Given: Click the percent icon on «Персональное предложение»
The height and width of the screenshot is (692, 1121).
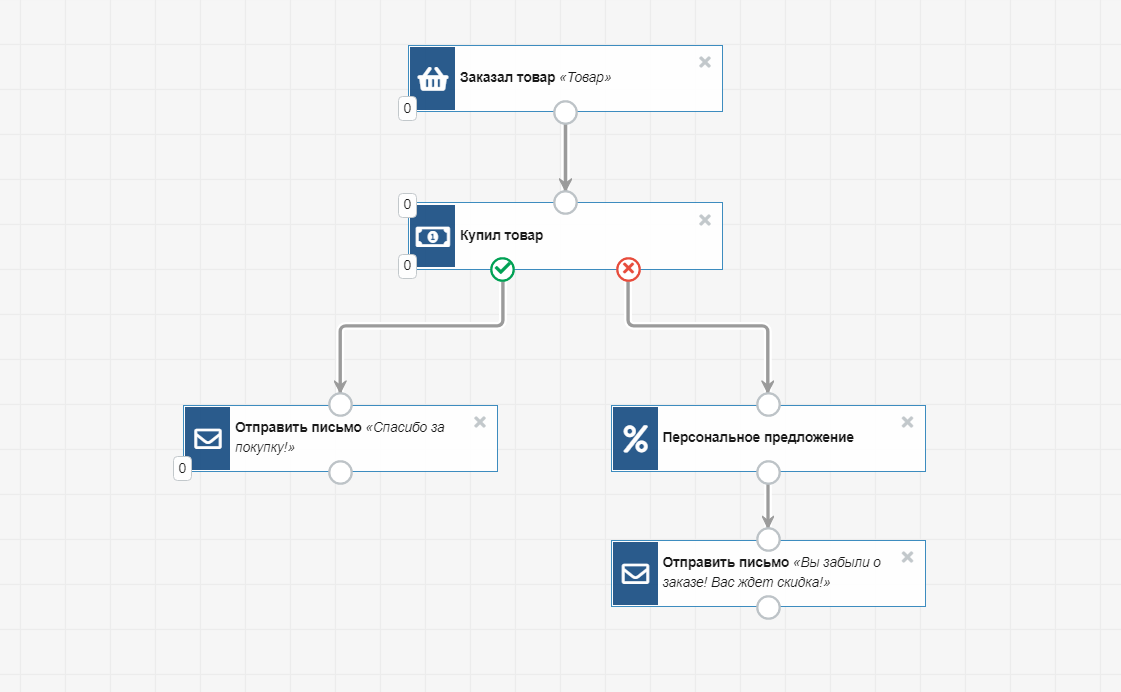Looking at the screenshot, I should click(x=635, y=438).
